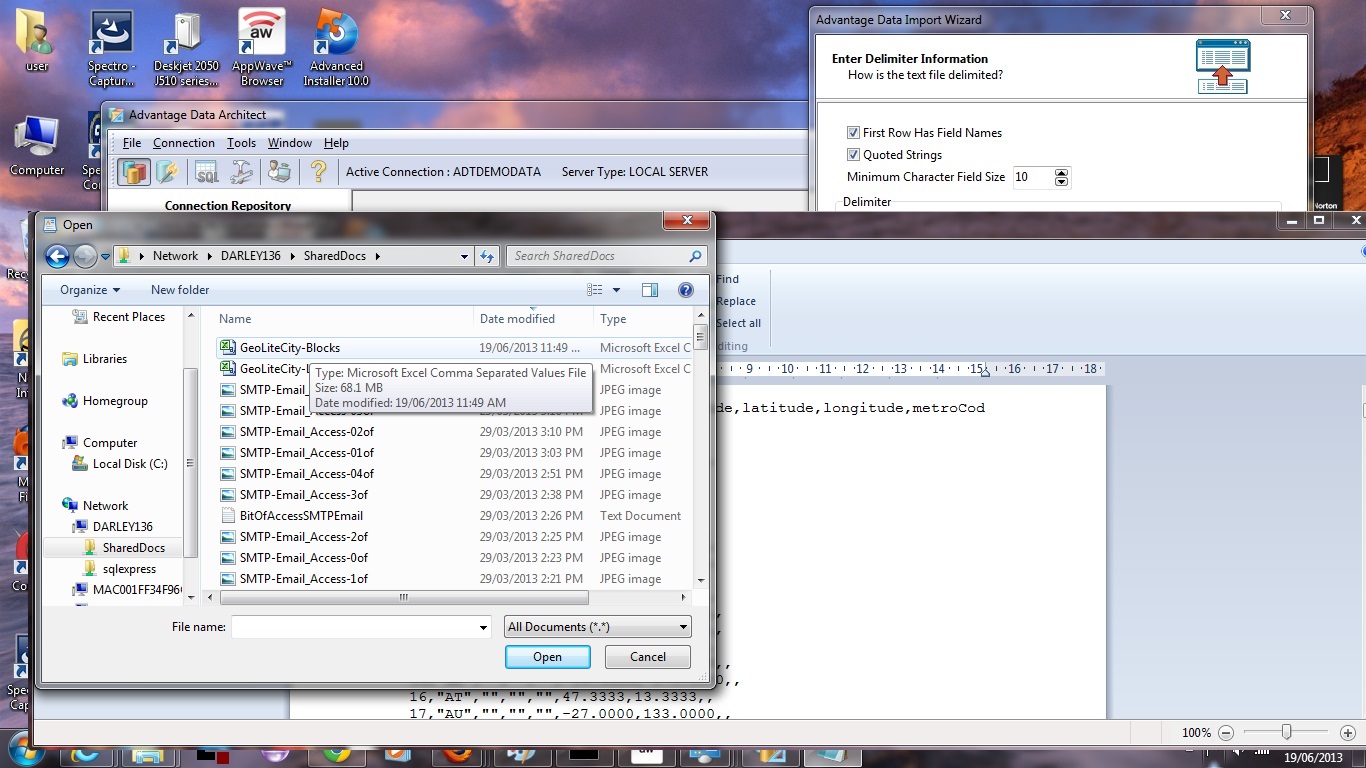Click the wrench tools toolbar icon
Screen dimensions: 1366x768
pyautogui.click(x=242, y=172)
